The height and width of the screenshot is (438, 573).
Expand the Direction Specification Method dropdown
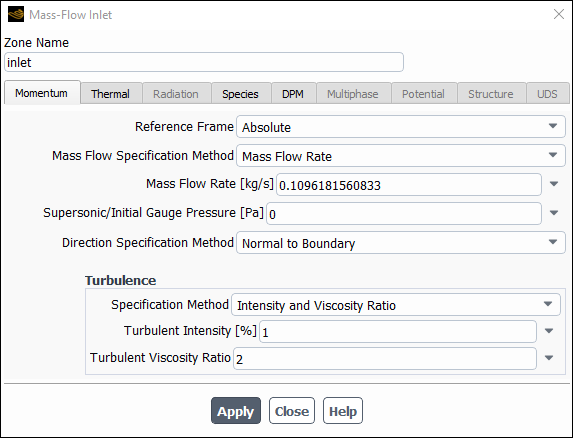[401, 243]
